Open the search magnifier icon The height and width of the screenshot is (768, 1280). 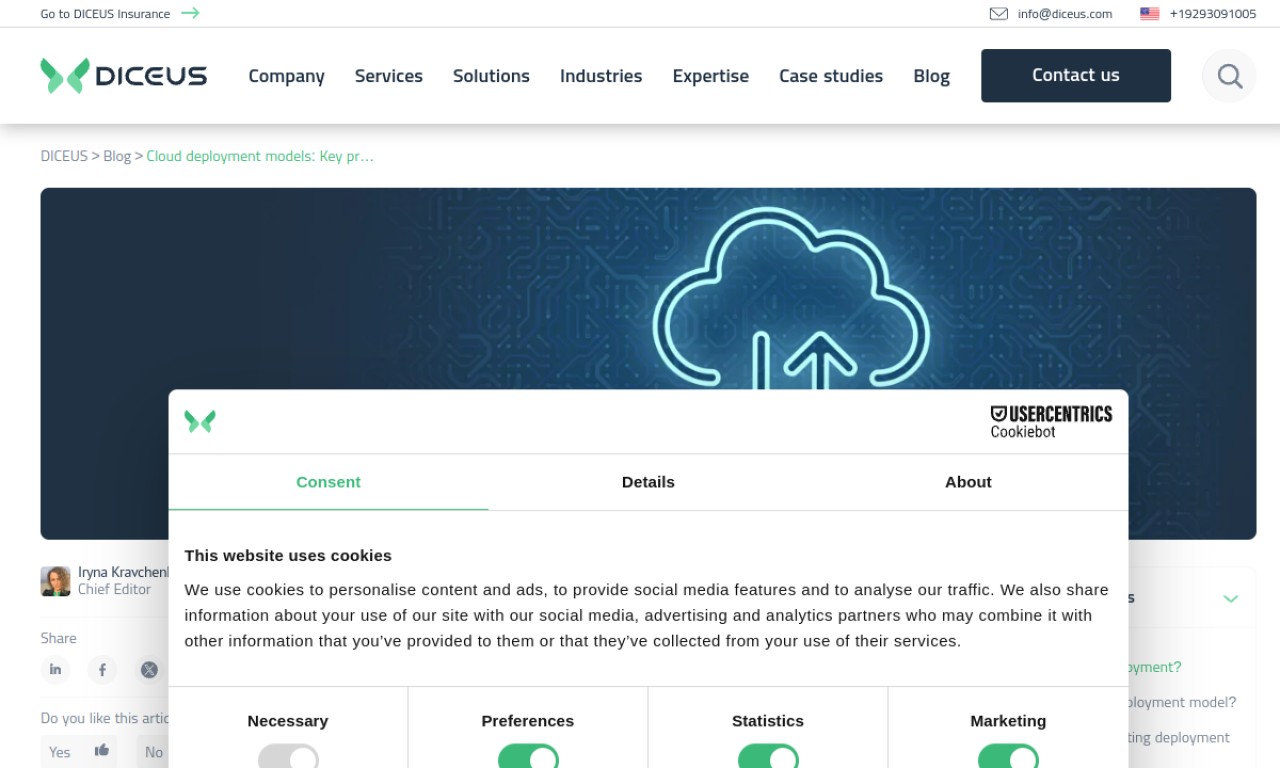click(1229, 76)
